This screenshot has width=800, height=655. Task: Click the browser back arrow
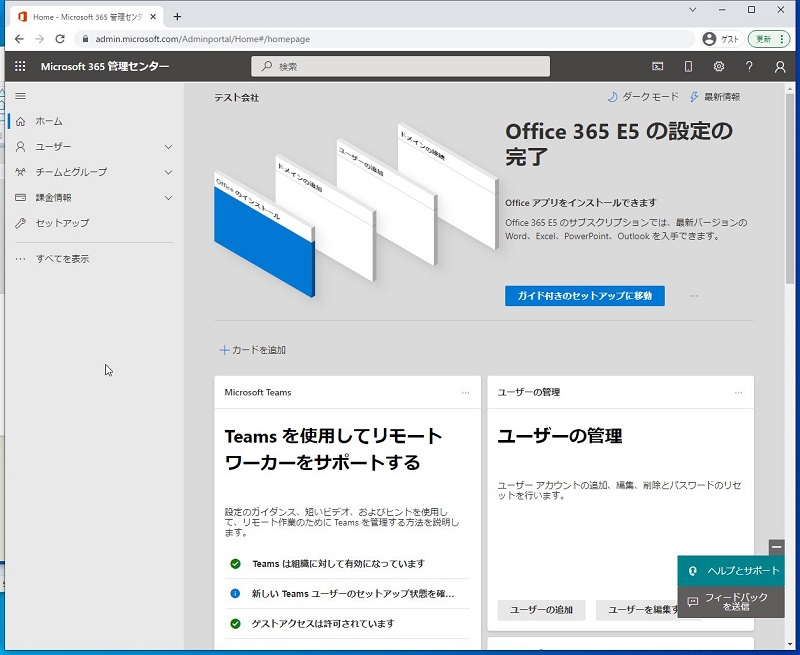point(19,39)
